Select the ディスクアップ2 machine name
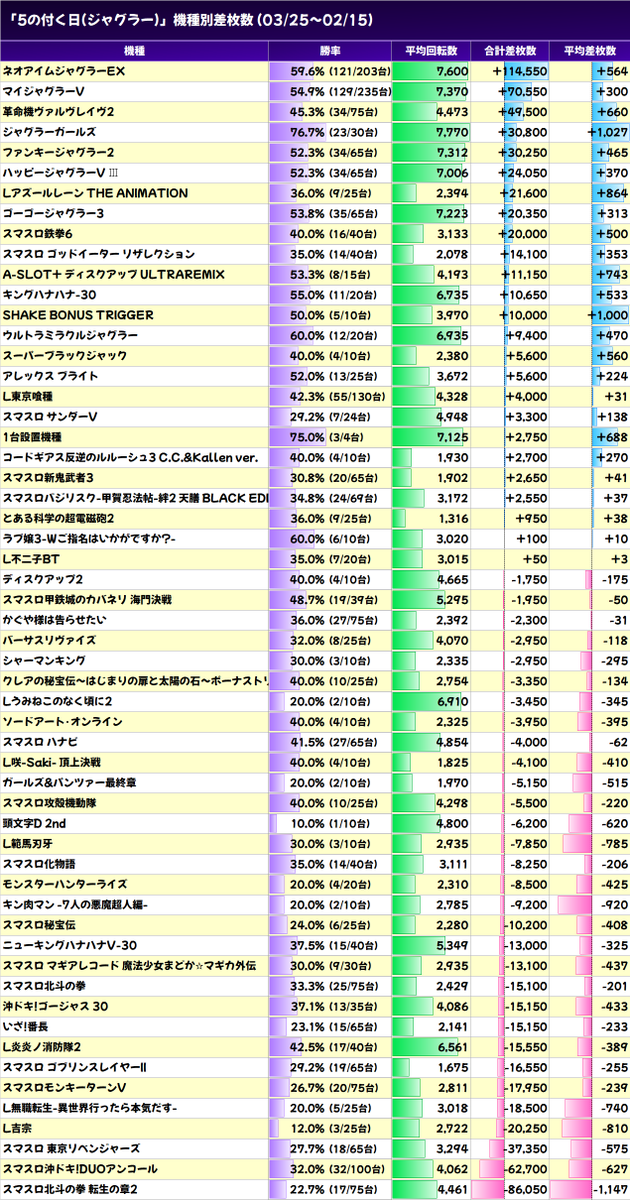The image size is (630, 1200). point(43,578)
